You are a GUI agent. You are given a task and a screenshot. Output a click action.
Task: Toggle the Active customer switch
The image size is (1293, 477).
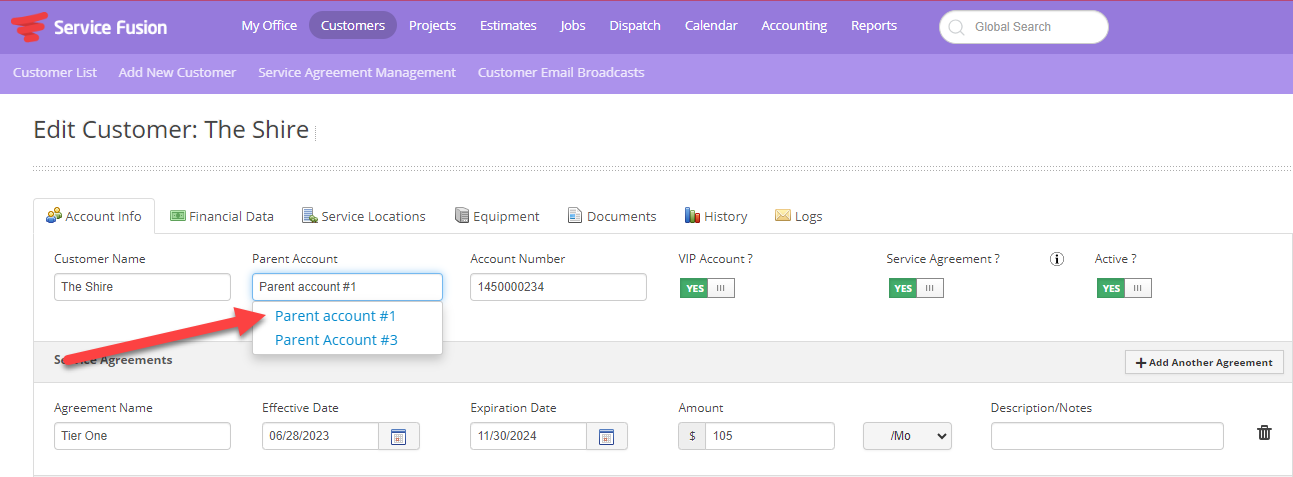click(x=1124, y=288)
